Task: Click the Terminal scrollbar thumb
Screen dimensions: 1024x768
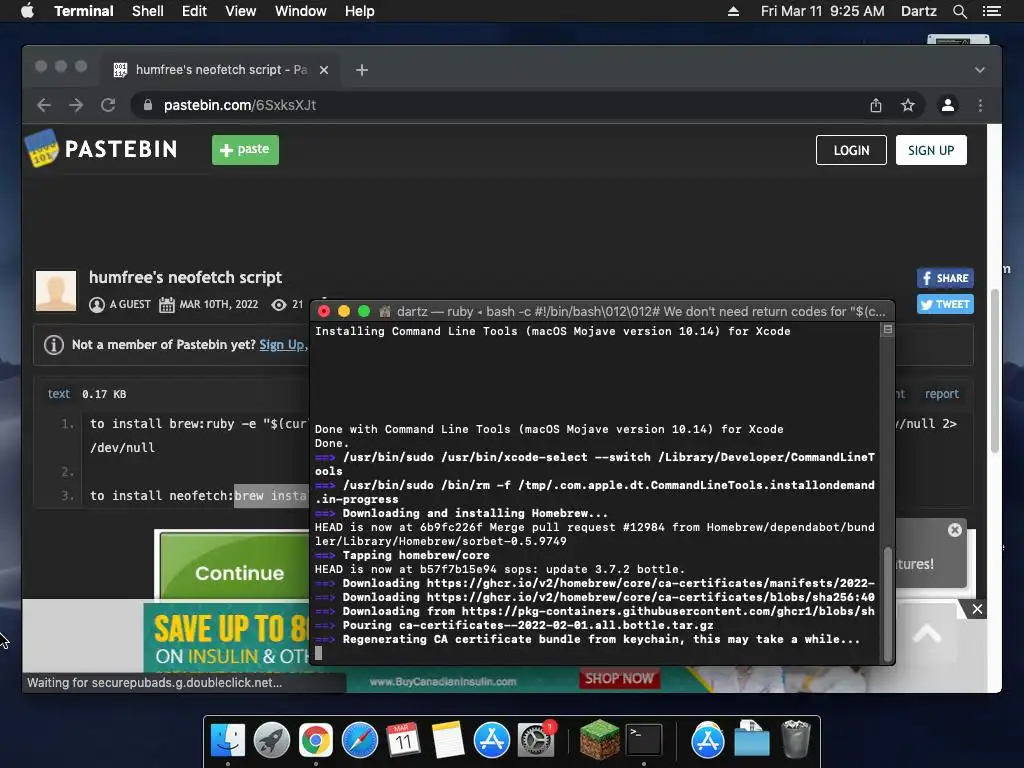Action: click(x=888, y=604)
